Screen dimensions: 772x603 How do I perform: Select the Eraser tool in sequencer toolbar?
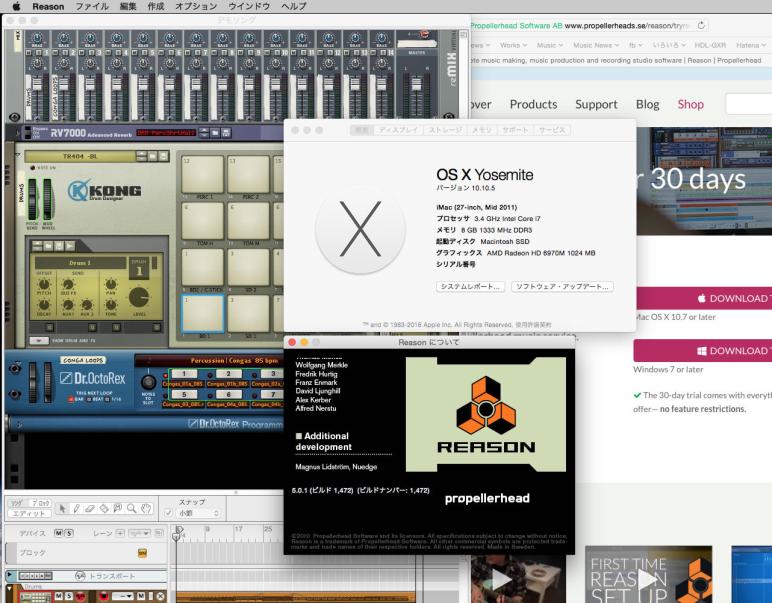(x=90, y=508)
